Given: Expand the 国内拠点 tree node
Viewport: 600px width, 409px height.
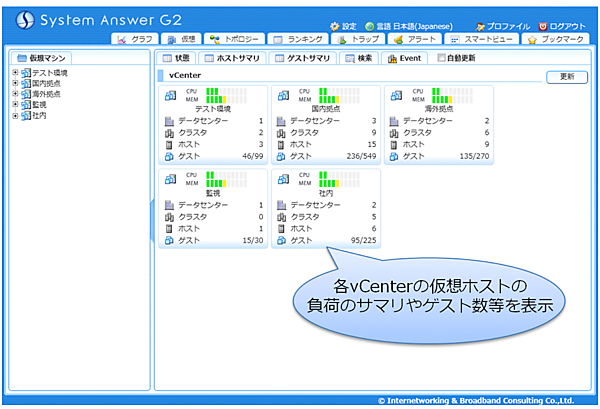Looking at the screenshot, I should pos(15,84).
